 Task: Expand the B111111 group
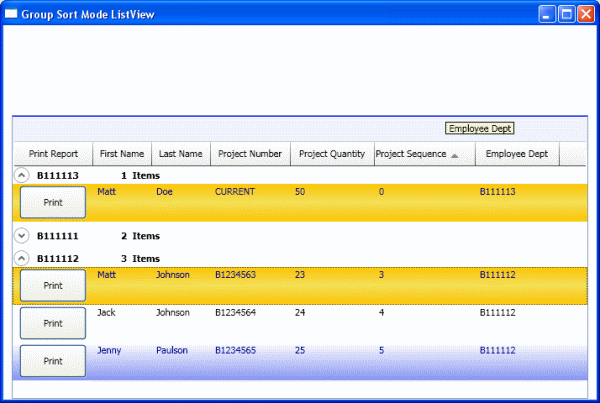point(22,236)
